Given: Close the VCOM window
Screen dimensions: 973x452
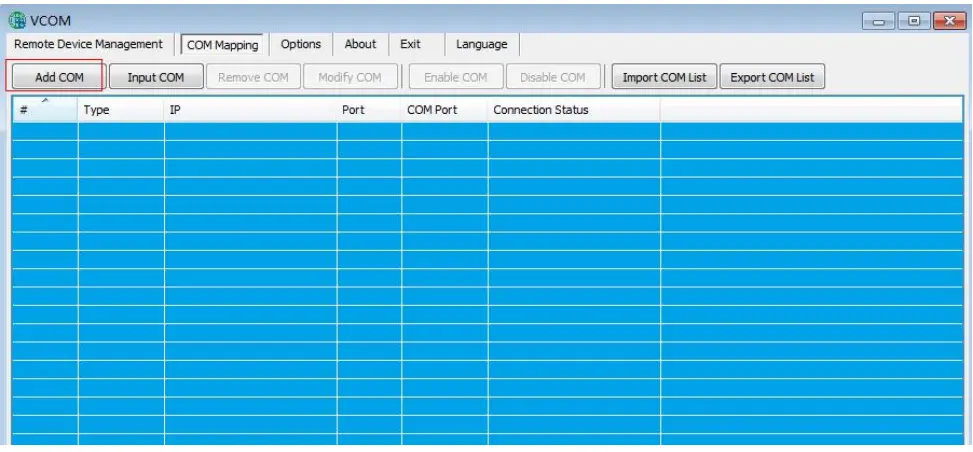Looking at the screenshot, I should 949,21.
